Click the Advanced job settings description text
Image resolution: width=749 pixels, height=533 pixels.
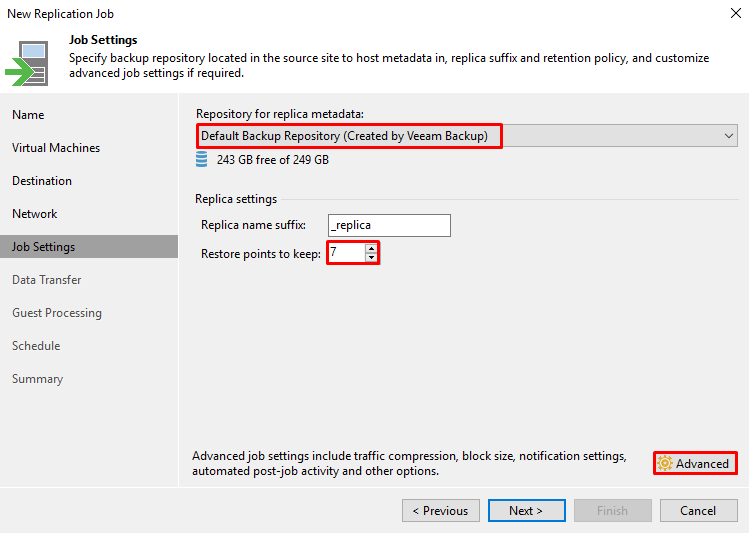409,463
